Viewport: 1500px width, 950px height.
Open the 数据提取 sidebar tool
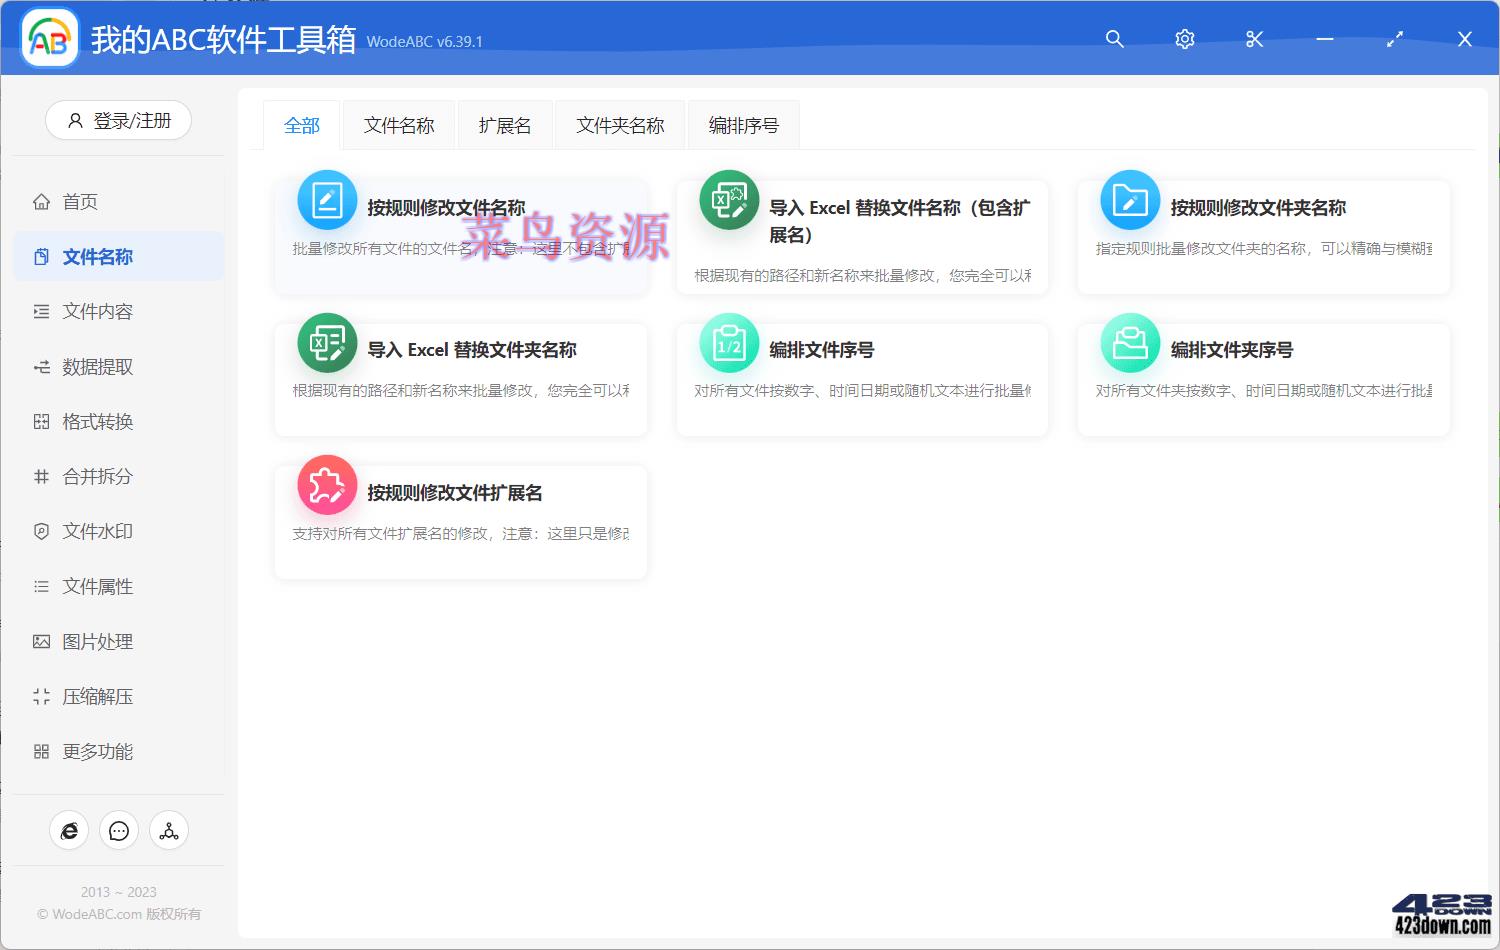[x=97, y=366]
